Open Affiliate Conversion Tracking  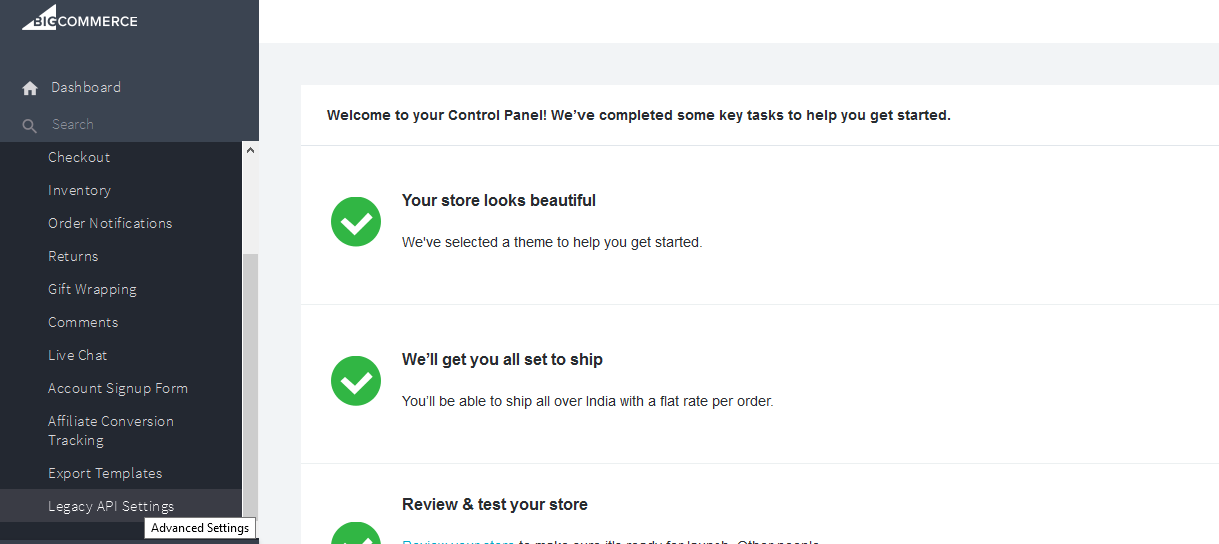point(111,431)
